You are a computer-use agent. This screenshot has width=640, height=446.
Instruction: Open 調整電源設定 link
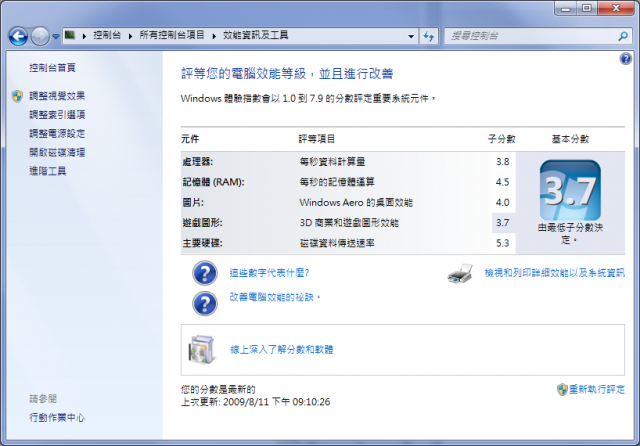pos(57,133)
